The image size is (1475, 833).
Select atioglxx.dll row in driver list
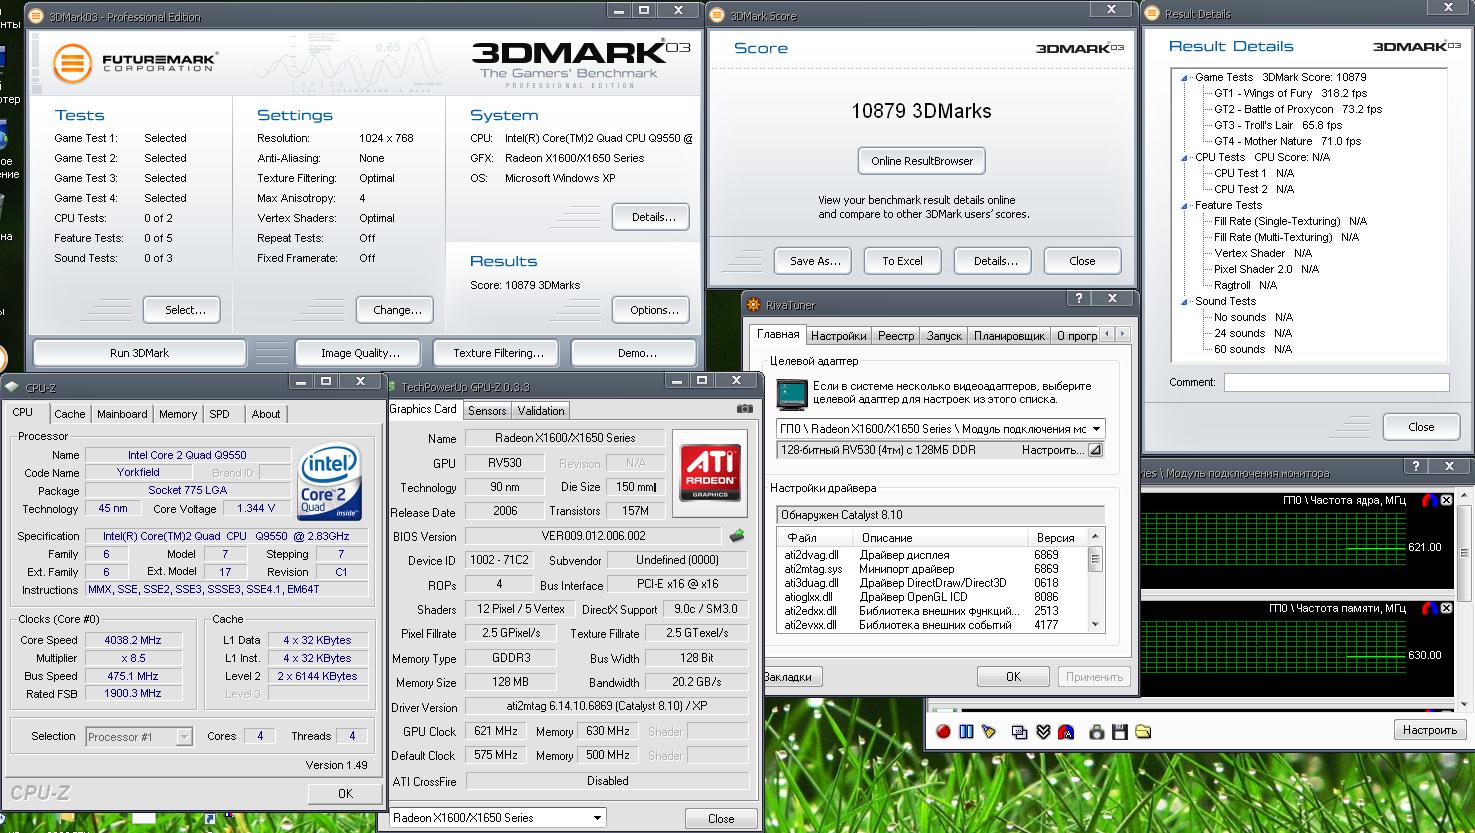(x=930, y=597)
